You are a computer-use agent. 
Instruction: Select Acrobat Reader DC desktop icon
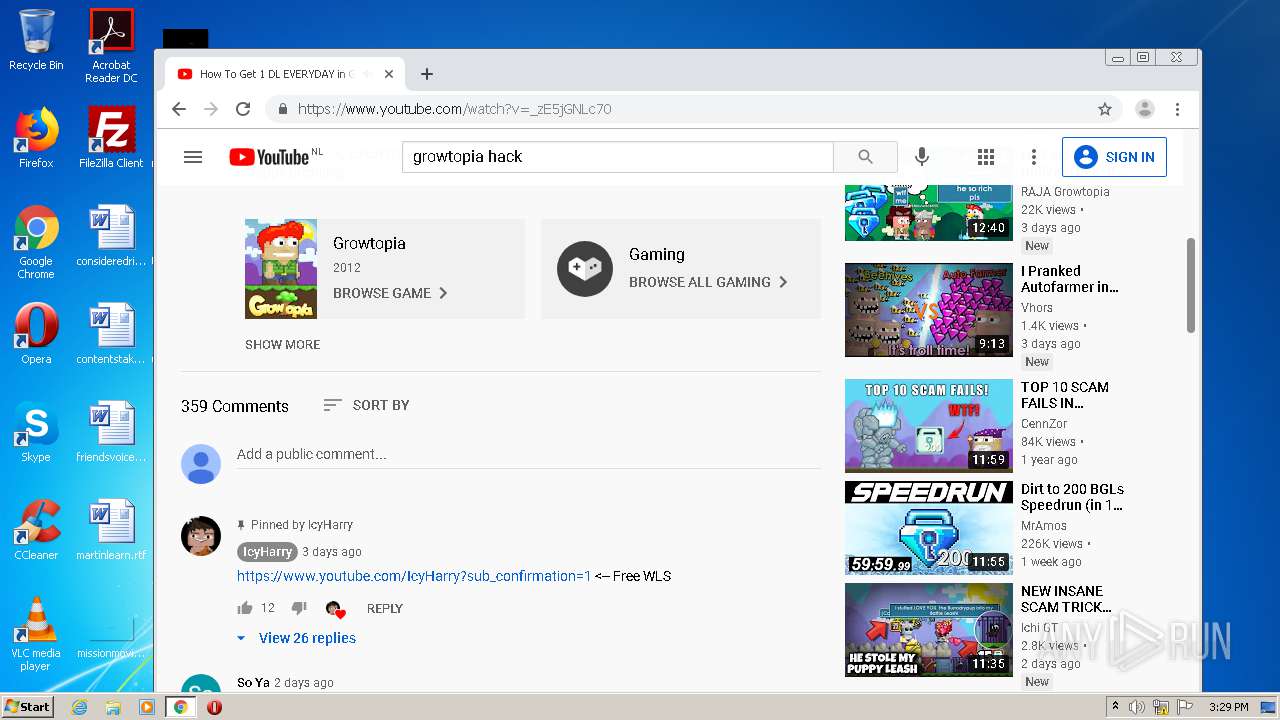pyautogui.click(x=111, y=46)
